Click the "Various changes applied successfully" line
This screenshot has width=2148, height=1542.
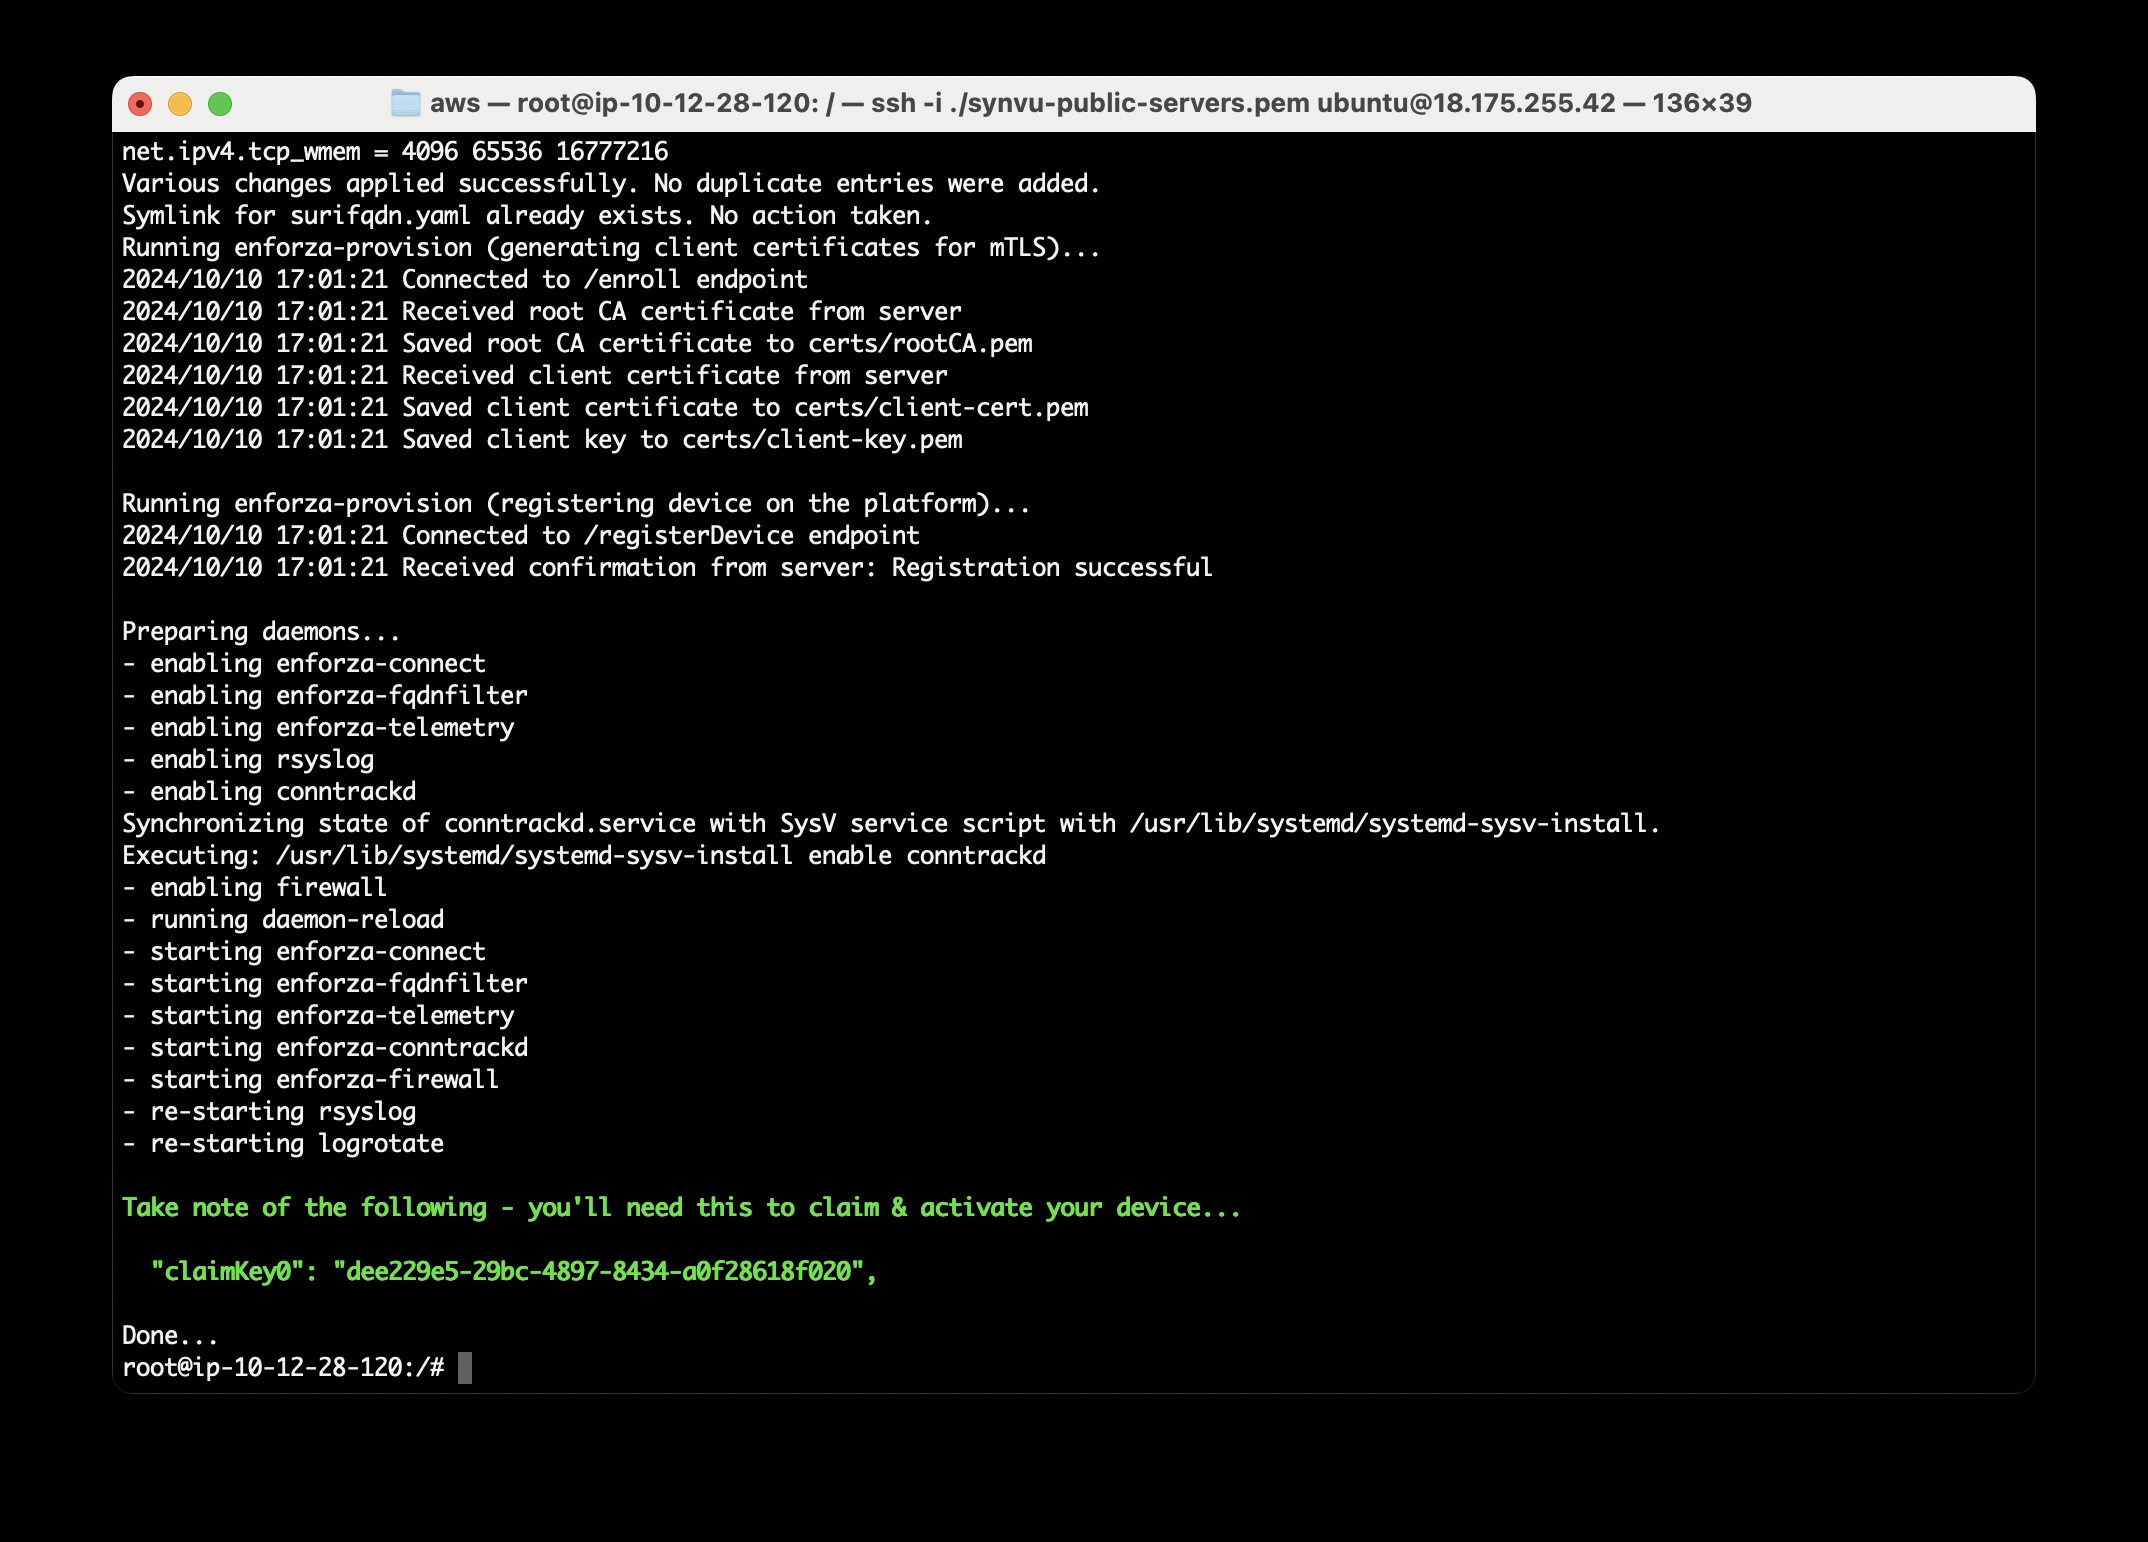pos(611,184)
